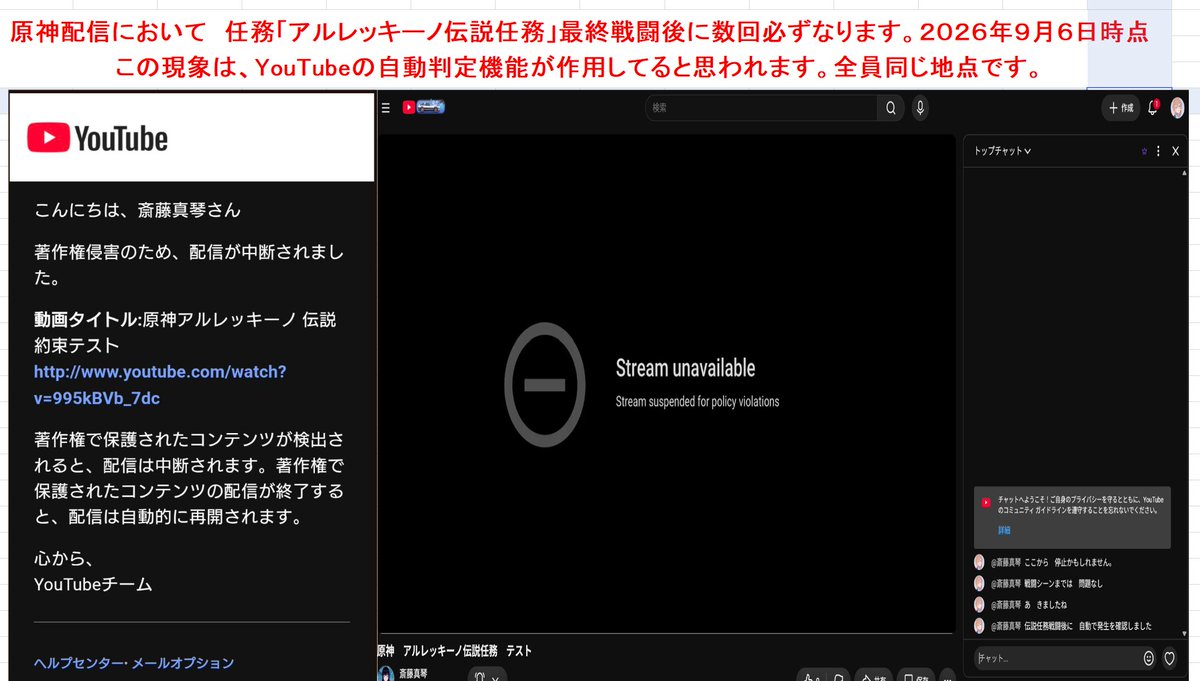Screen dimensions: 1200x681
Task: Open the メールオプション link
Action: pos(182,663)
